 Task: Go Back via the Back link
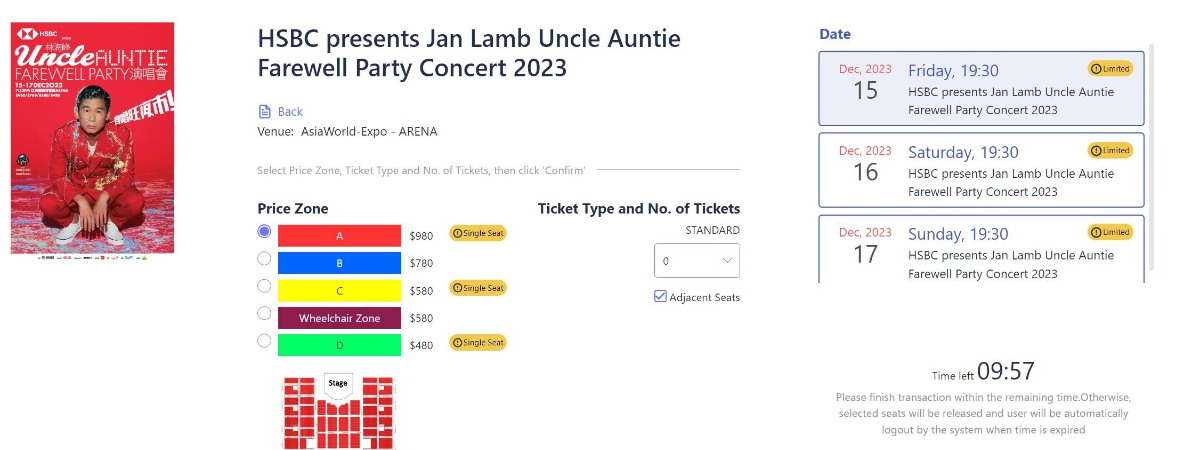click(290, 112)
